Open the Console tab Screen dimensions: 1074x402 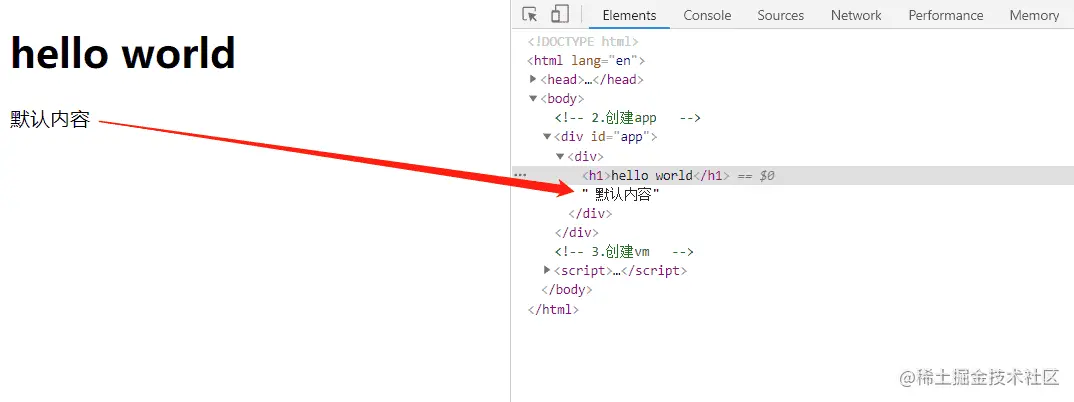[x=707, y=15]
